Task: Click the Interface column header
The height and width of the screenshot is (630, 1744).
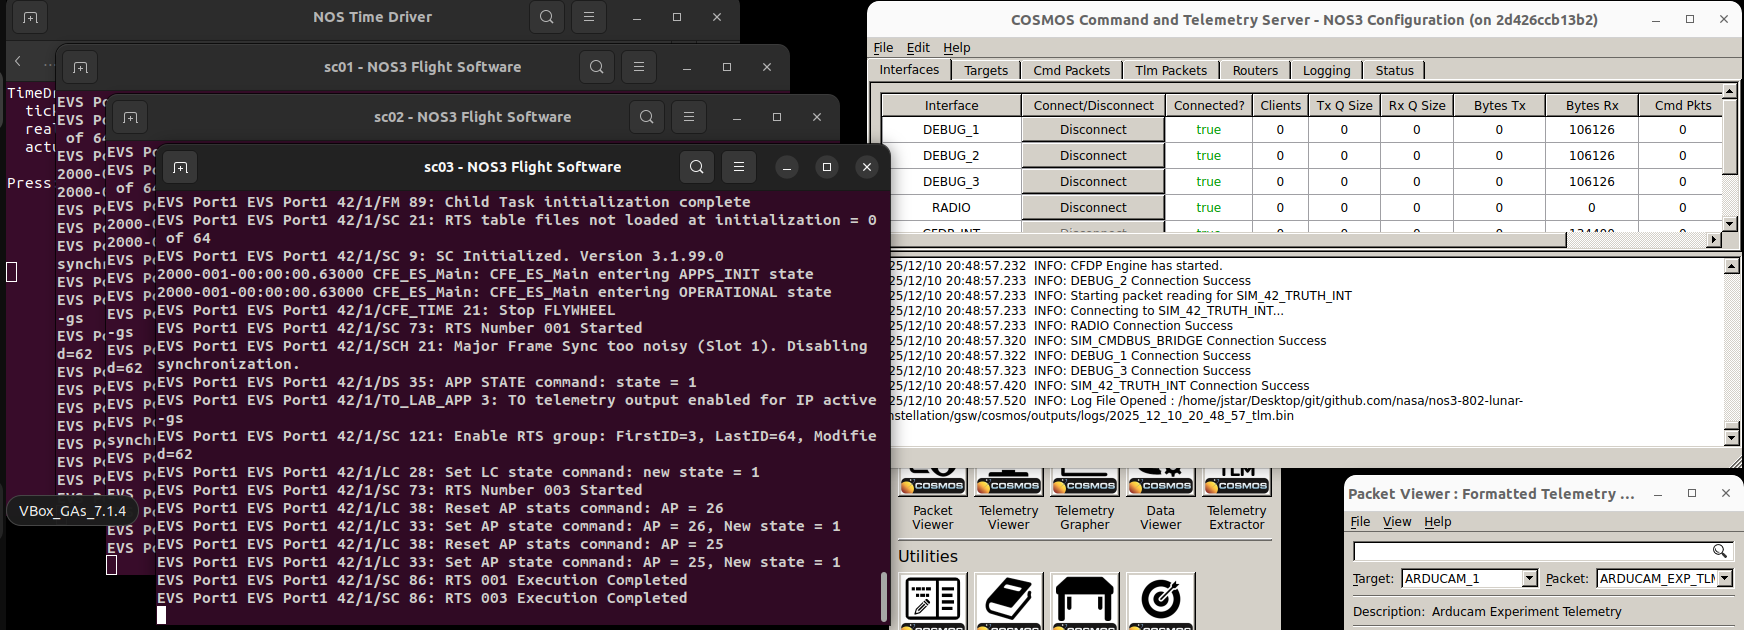Action: tap(951, 105)
